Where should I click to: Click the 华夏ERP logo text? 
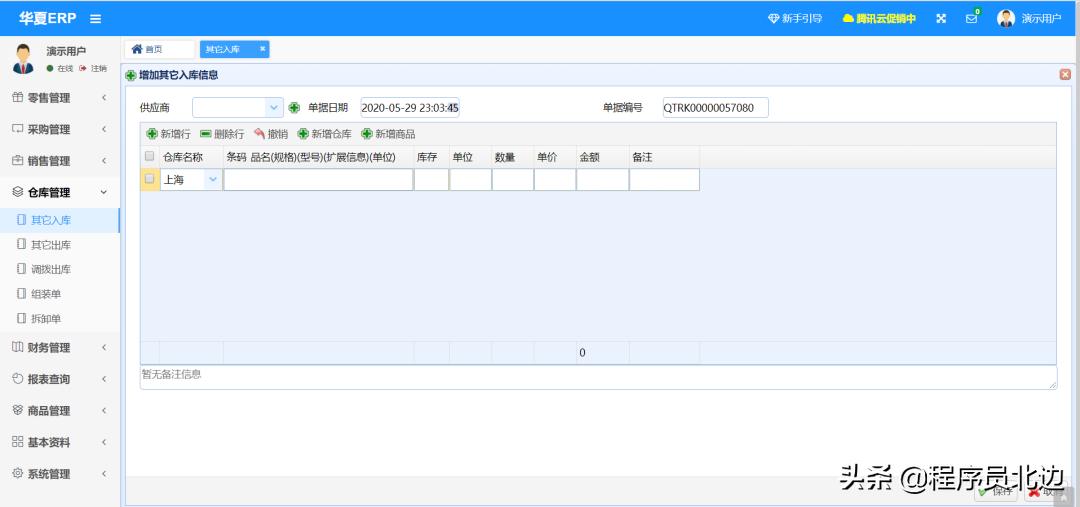tap(48, 19)
